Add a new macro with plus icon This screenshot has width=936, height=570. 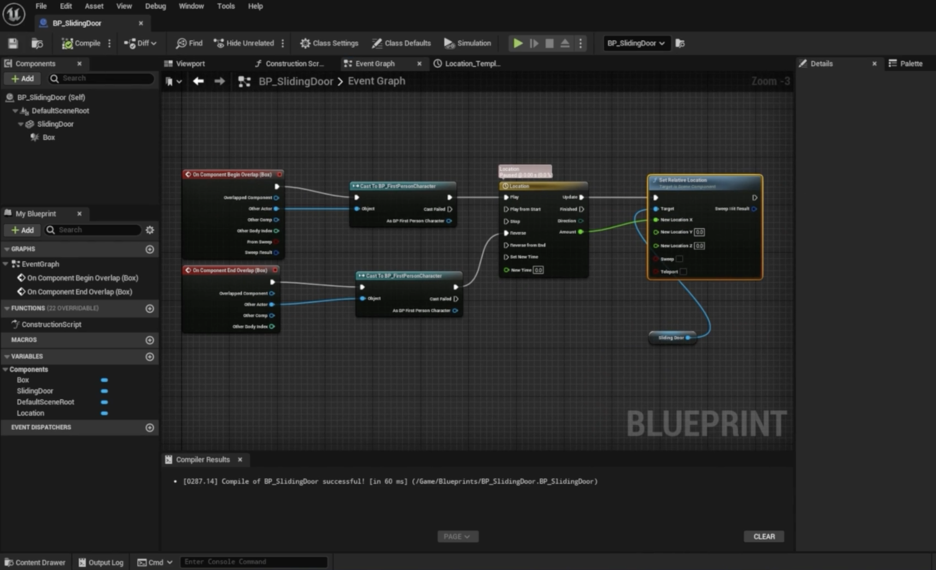point(150,340)
